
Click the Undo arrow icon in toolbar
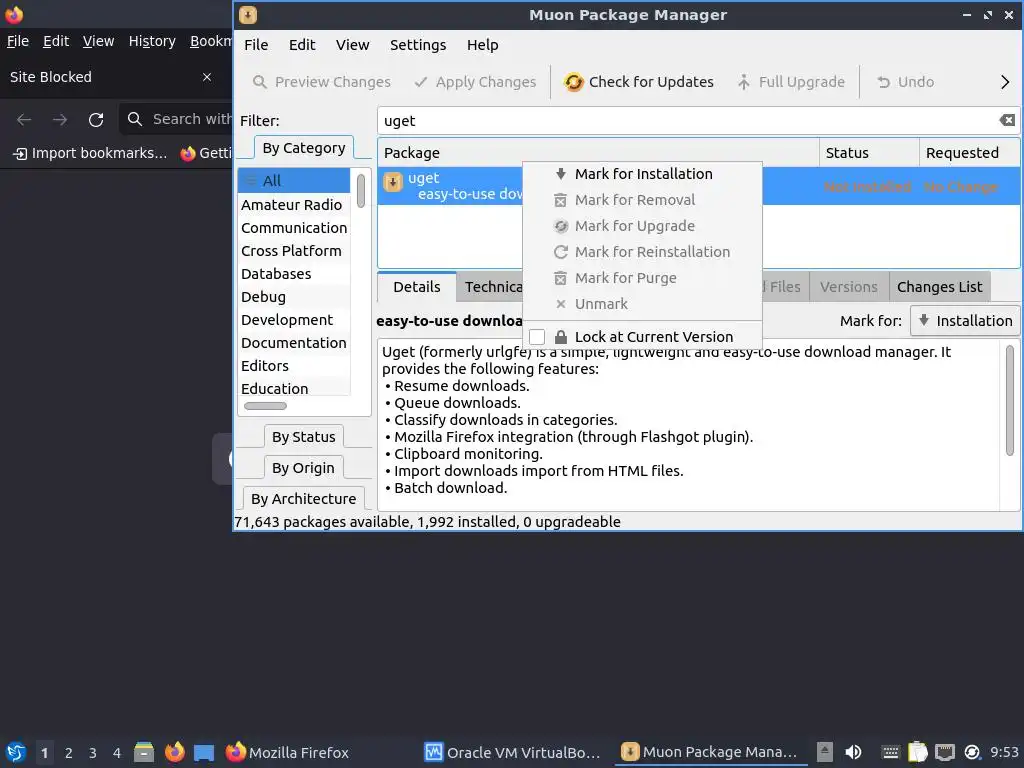pos(884,82)
